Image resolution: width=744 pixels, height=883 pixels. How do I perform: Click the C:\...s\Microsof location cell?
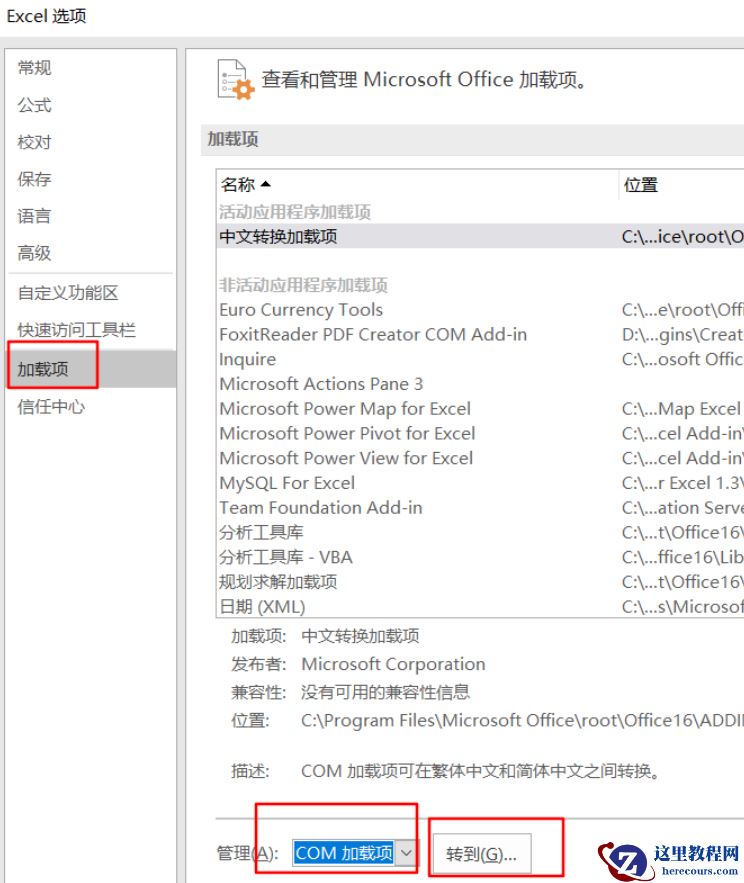[682, 606]
